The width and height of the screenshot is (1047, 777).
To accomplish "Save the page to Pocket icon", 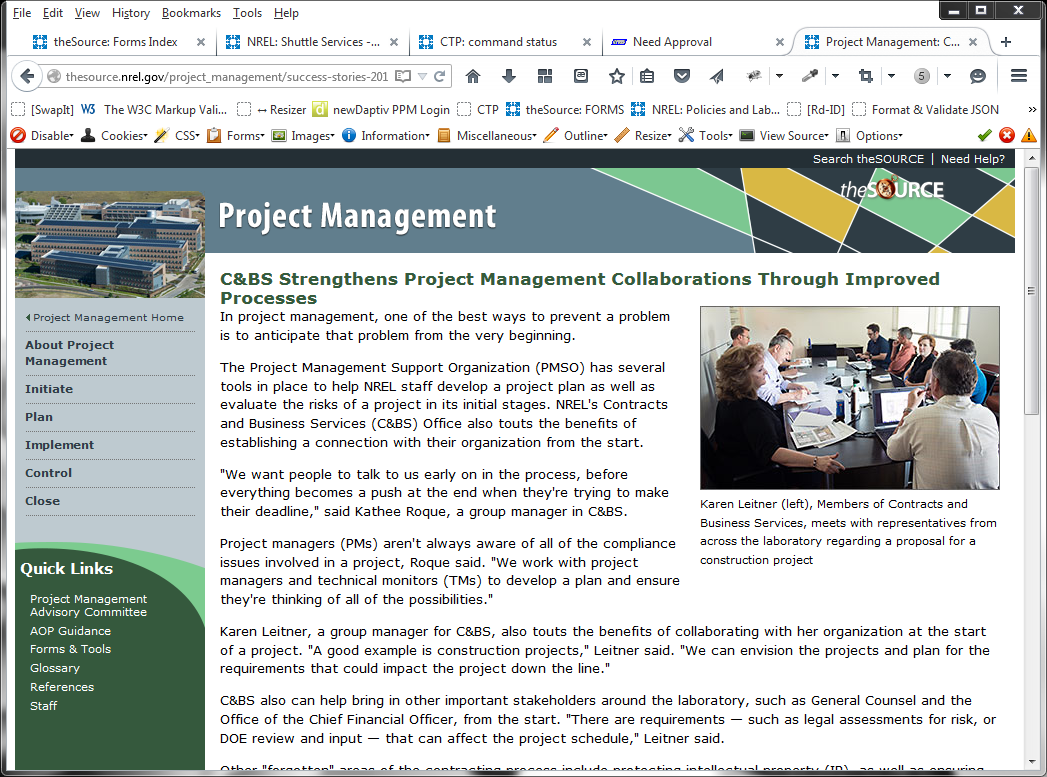I will click(x=682, y=76).
